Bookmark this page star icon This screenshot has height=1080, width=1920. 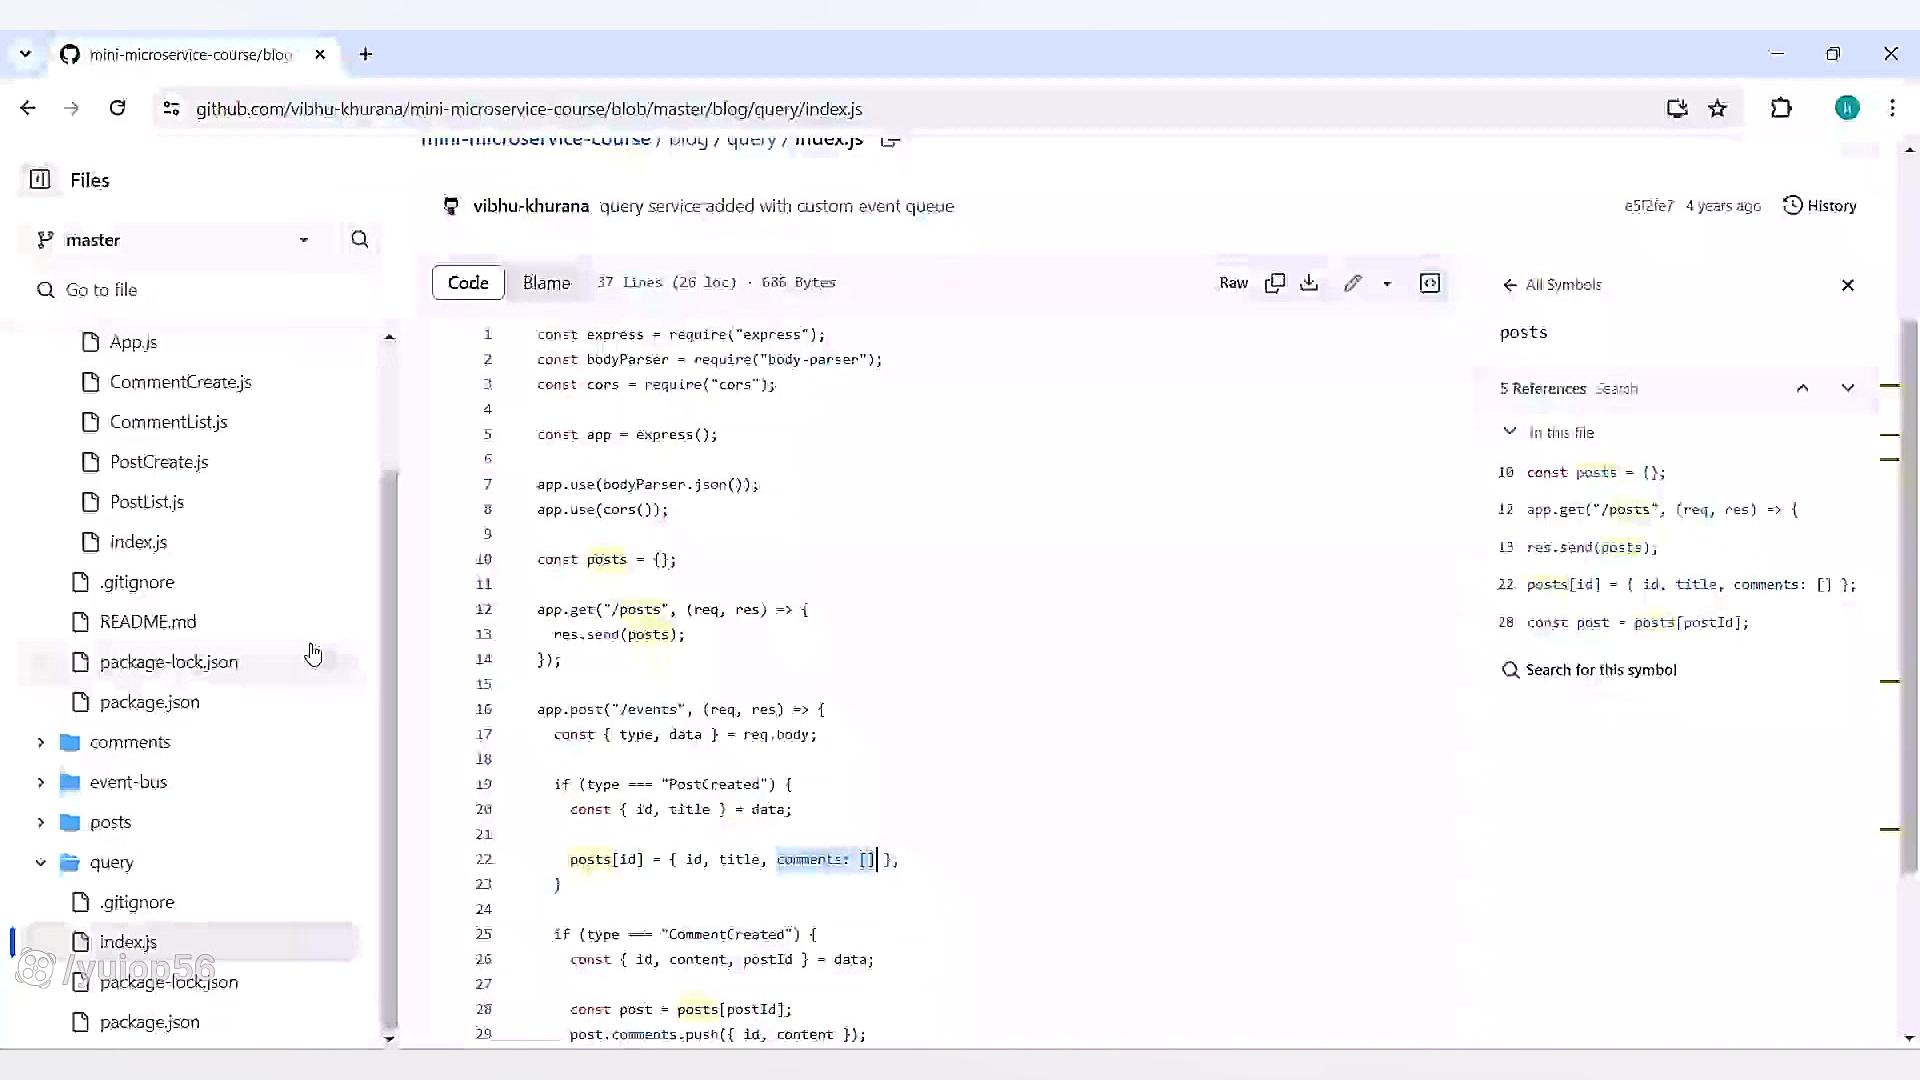click(1718, 108)
